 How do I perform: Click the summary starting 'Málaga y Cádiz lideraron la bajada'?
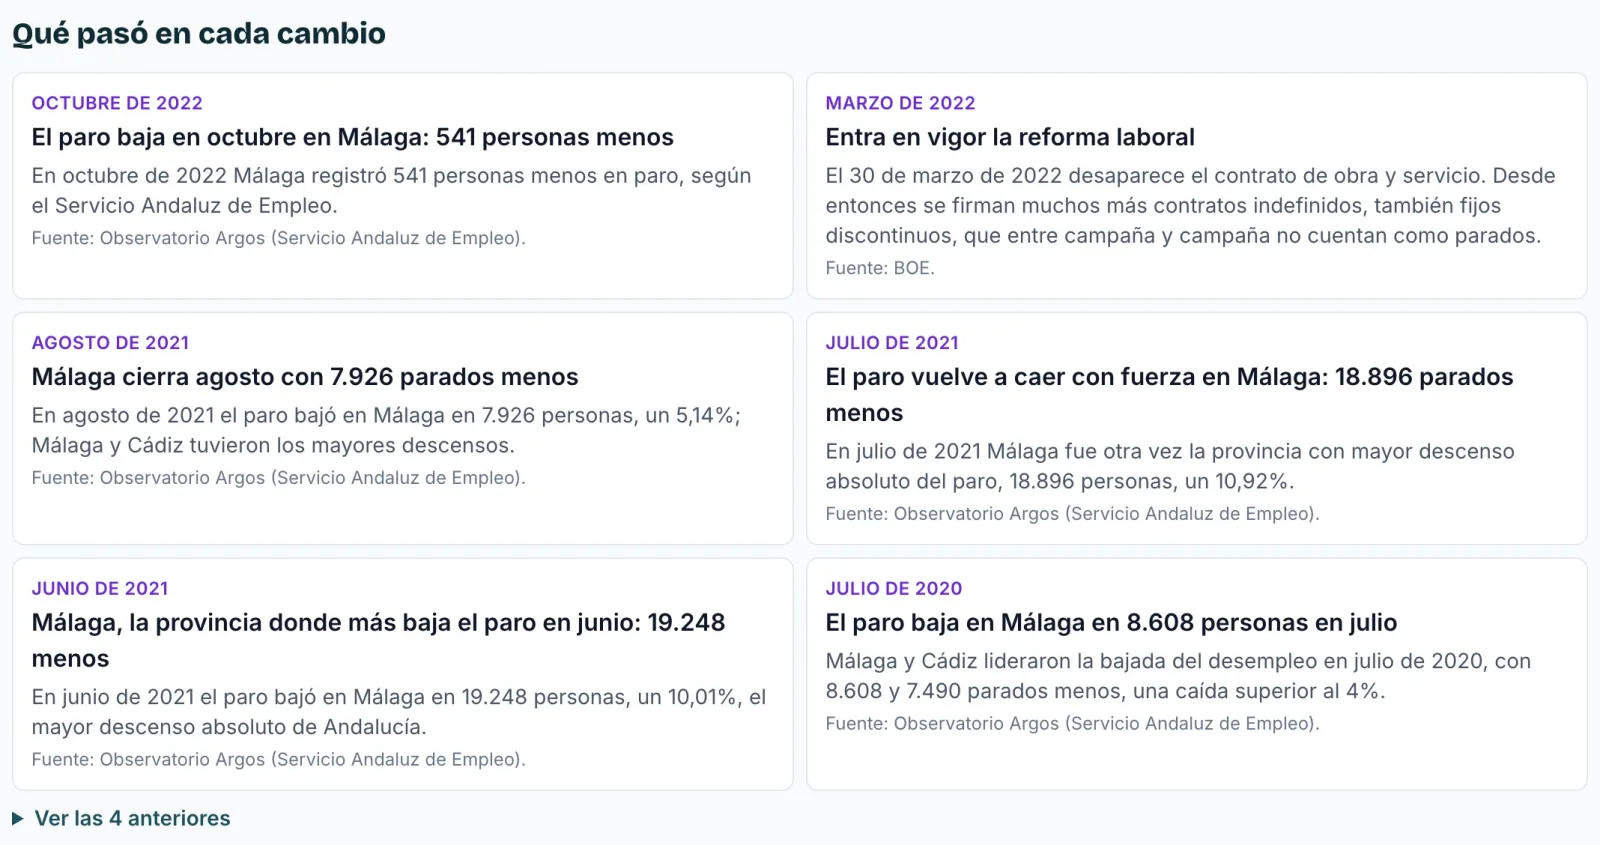coord(1178,676)
